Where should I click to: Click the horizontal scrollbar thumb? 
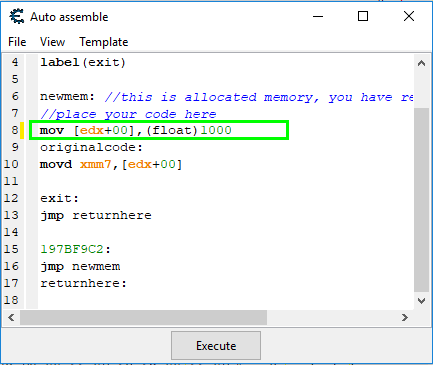click(x=143, y=317)
